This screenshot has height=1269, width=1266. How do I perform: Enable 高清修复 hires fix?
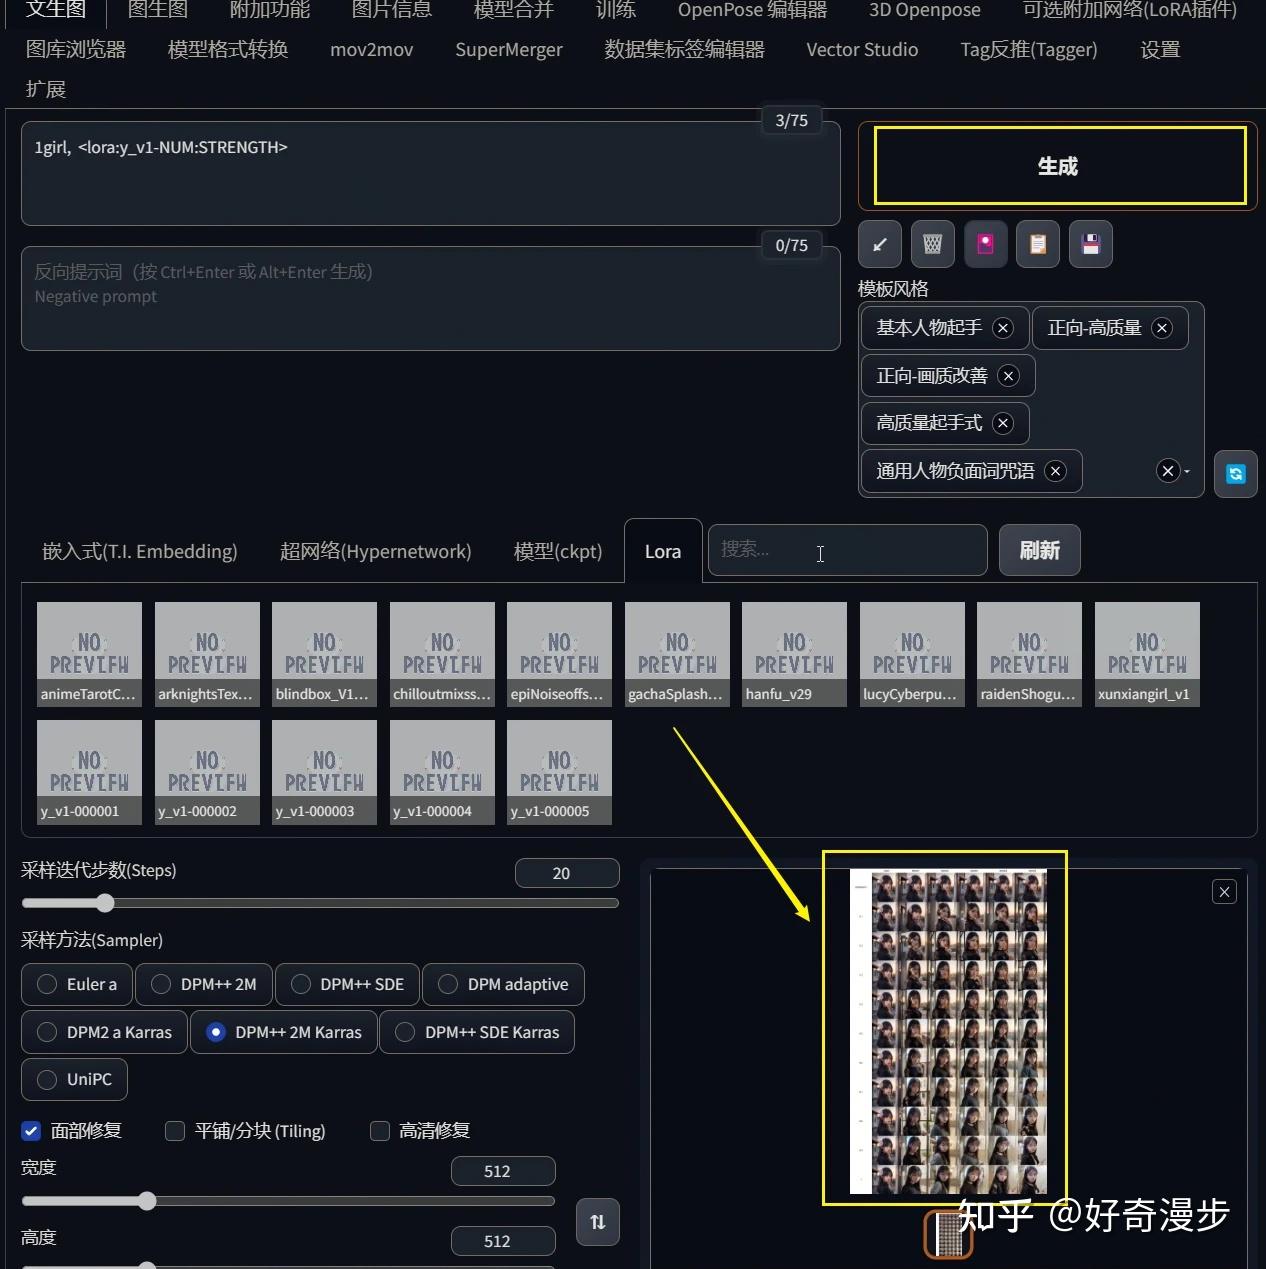(380, 1131)
